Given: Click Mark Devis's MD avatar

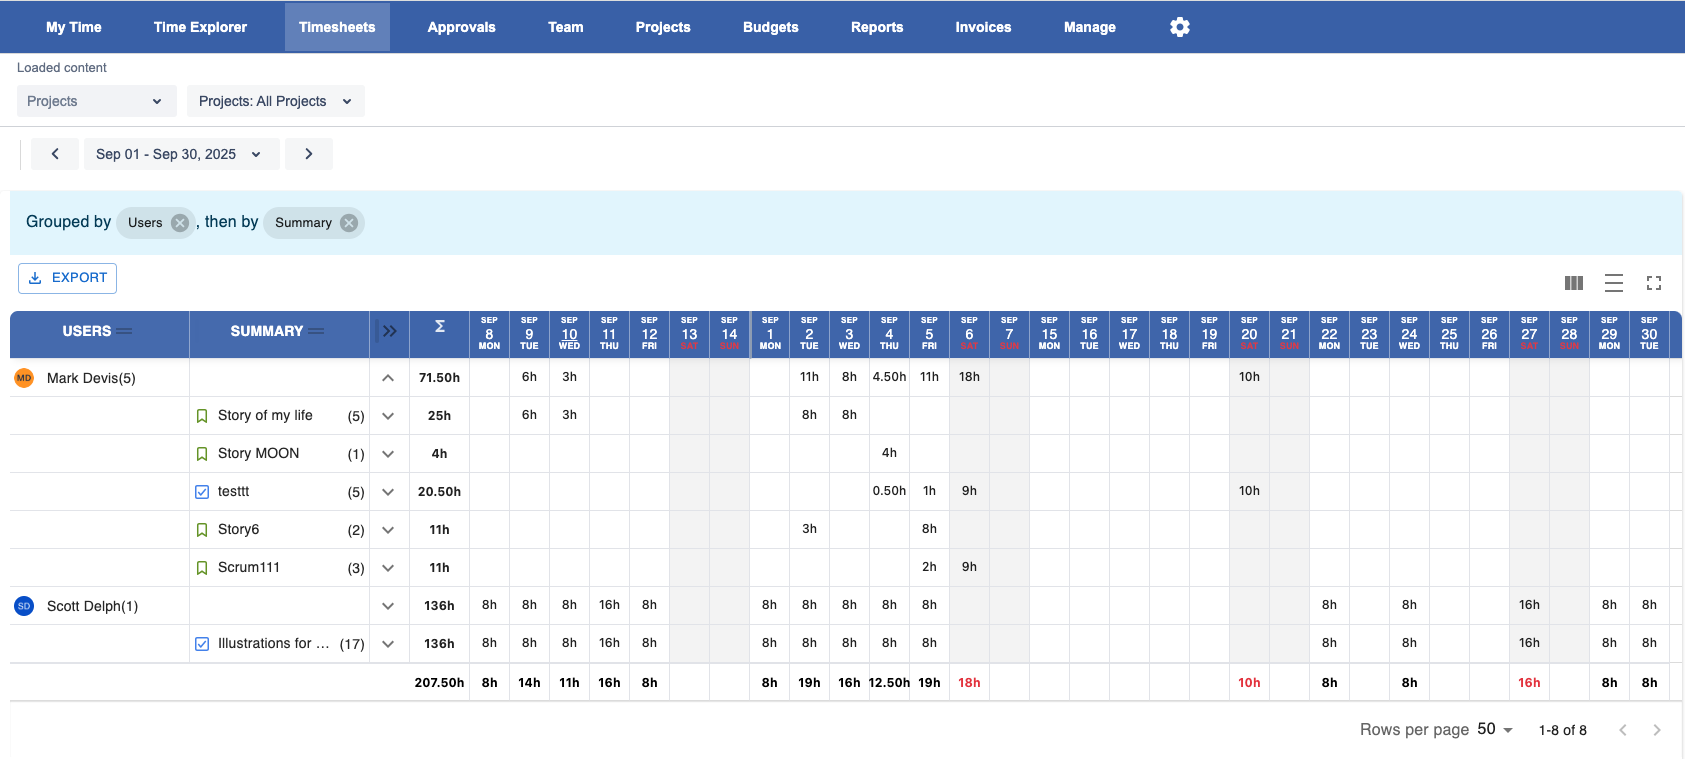Looking at the screenshot, I should (x=24, y=378).
